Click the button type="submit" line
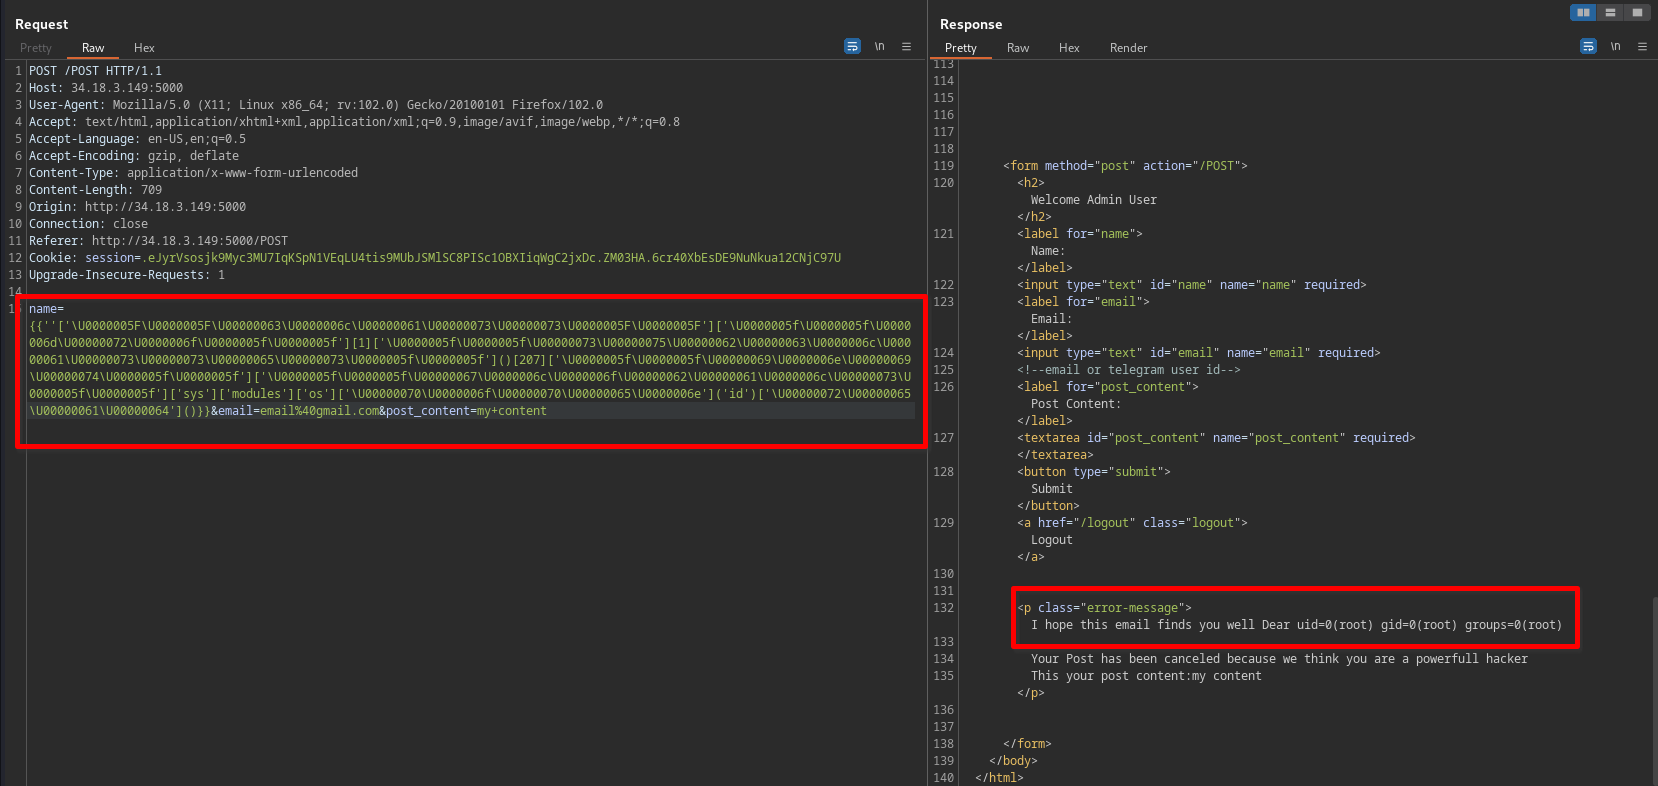Viewport: 1658px width, 786px height. coord(1094,472)
